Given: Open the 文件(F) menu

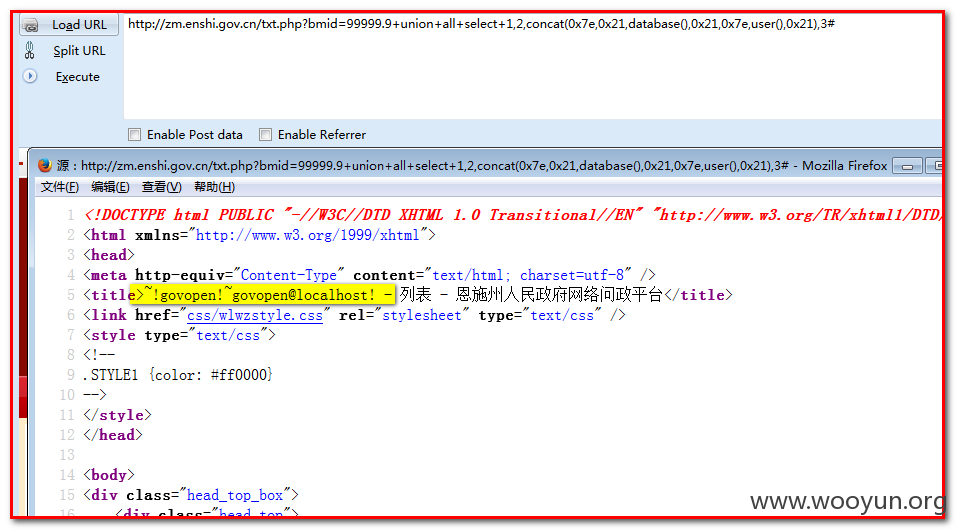Looking at the screenshot, I should click(60, 187).
